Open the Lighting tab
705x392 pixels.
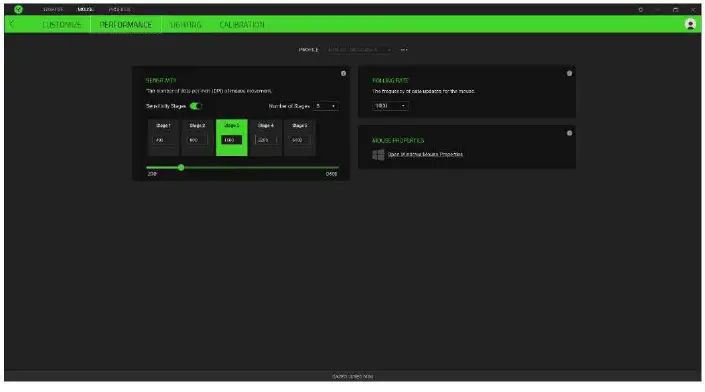[x=186, y=24]
